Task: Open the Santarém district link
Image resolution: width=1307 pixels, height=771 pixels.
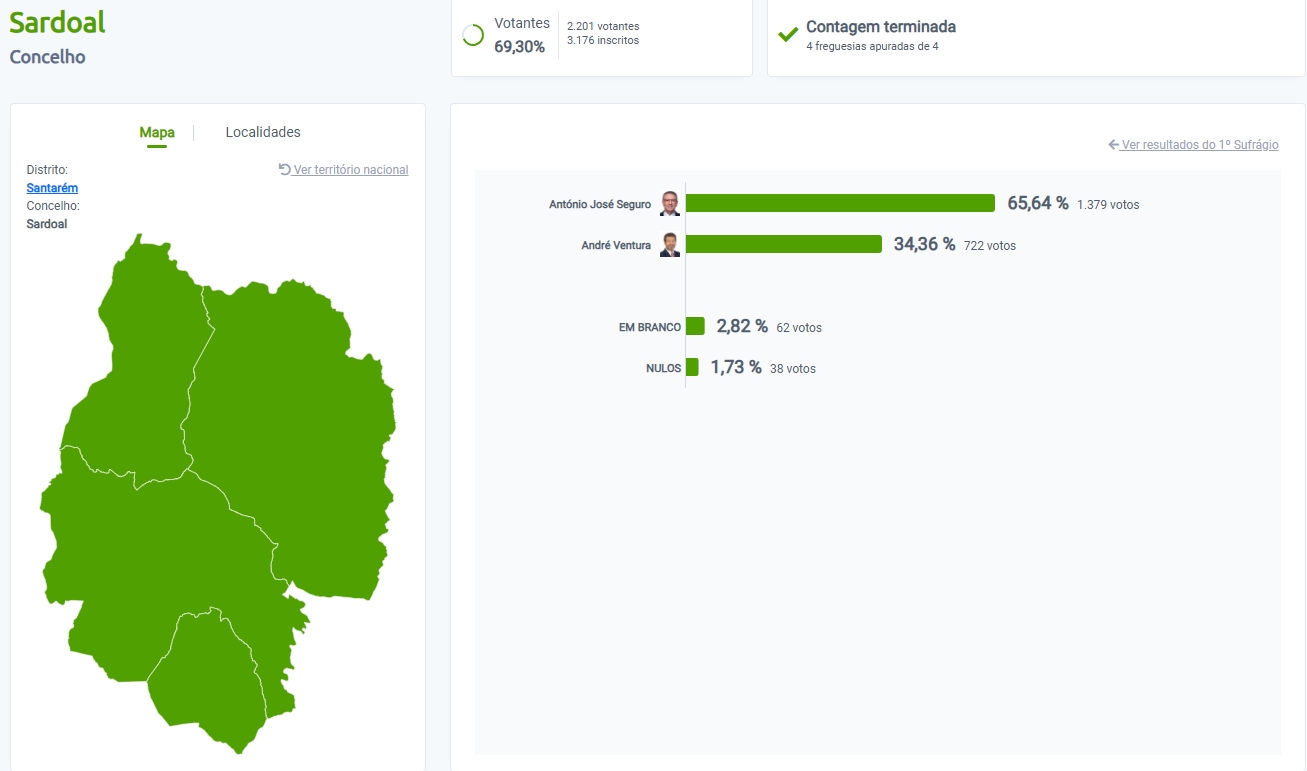Action: tap(52, 188)
